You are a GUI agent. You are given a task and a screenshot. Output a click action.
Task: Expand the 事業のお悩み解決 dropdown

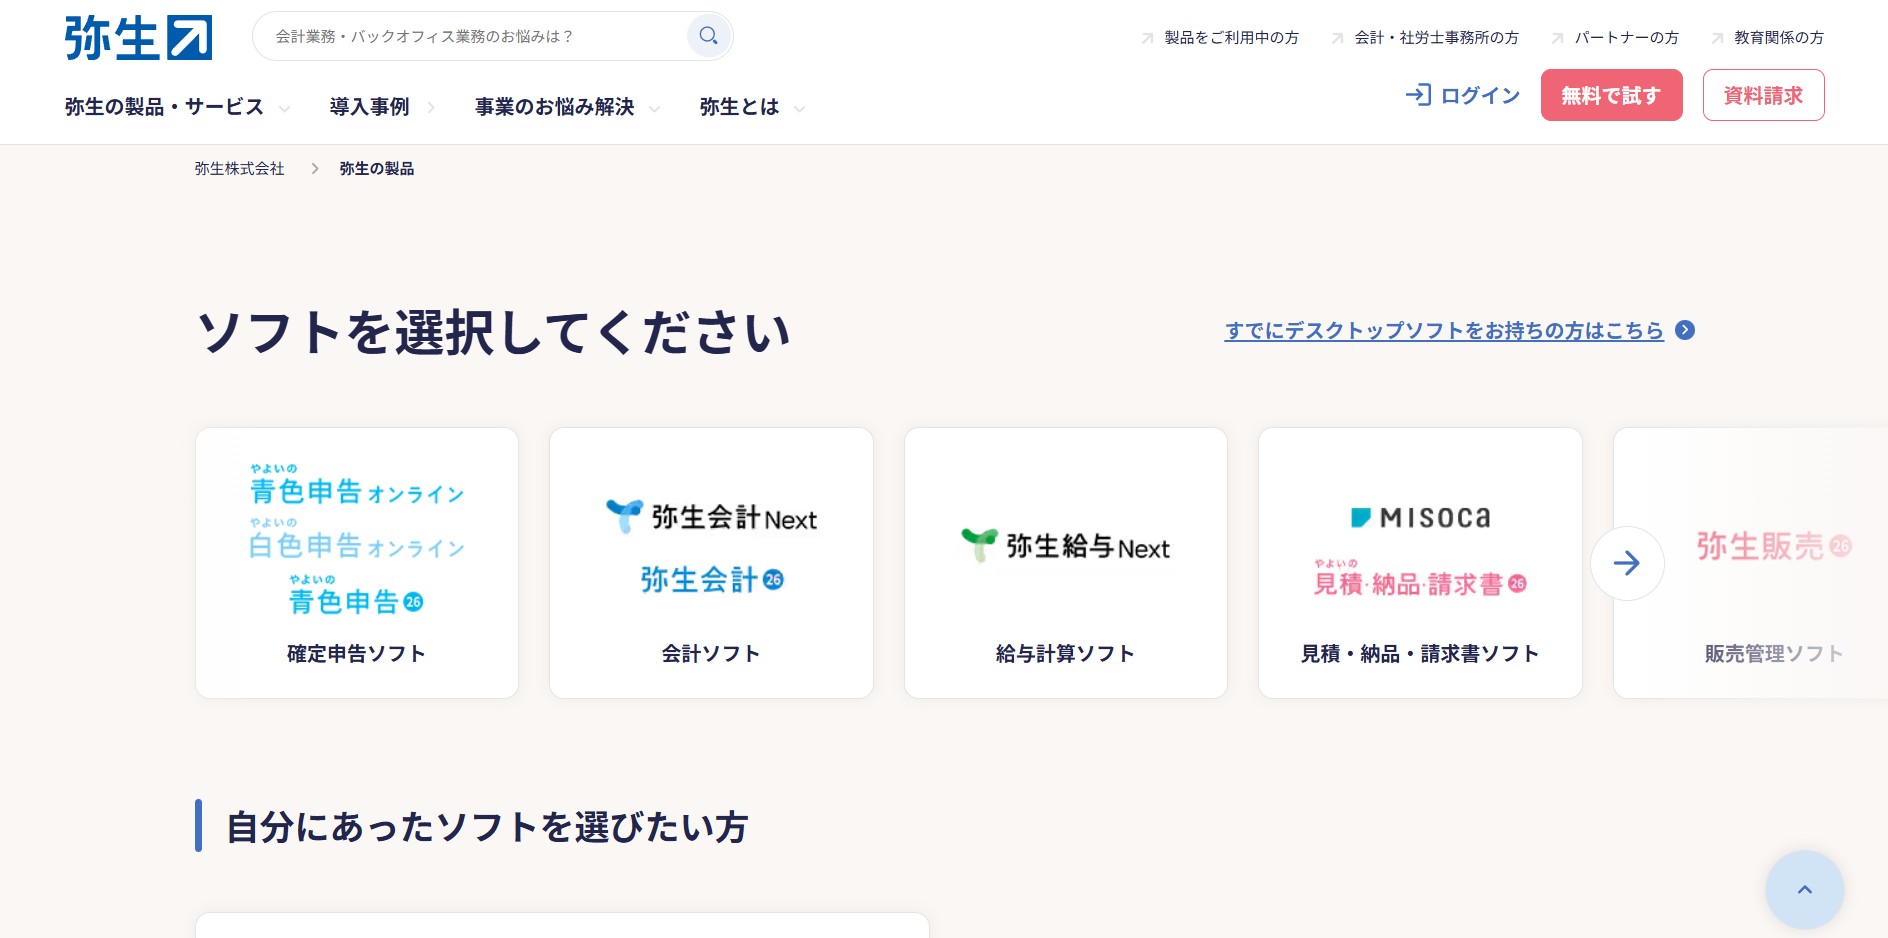(656, 108)
